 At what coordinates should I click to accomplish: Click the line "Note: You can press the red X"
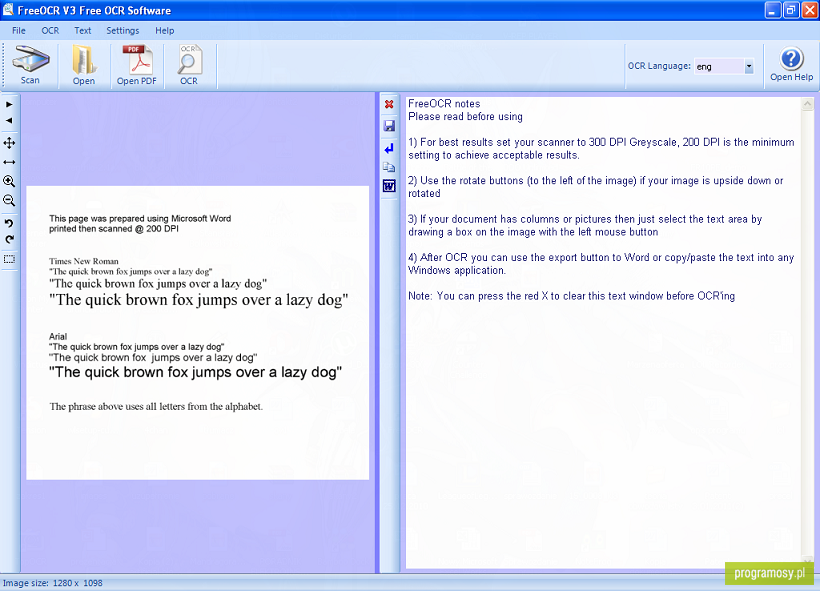tap(572, 296)
